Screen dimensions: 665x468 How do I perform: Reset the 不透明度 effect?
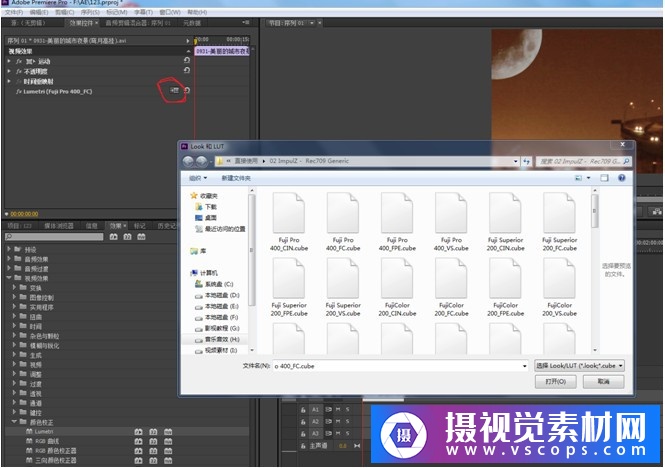point(187,70)
